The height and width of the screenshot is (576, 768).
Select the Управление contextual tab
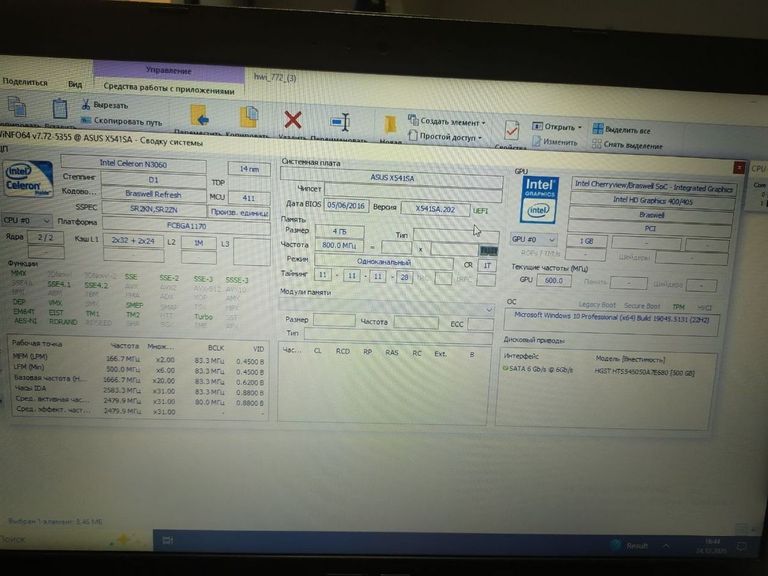168,71
